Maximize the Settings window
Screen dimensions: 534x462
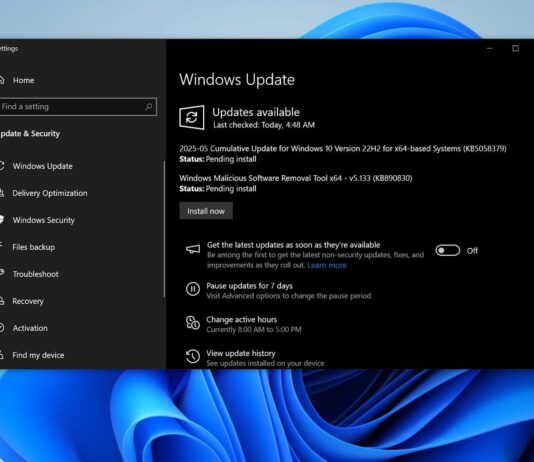[516, 48]
